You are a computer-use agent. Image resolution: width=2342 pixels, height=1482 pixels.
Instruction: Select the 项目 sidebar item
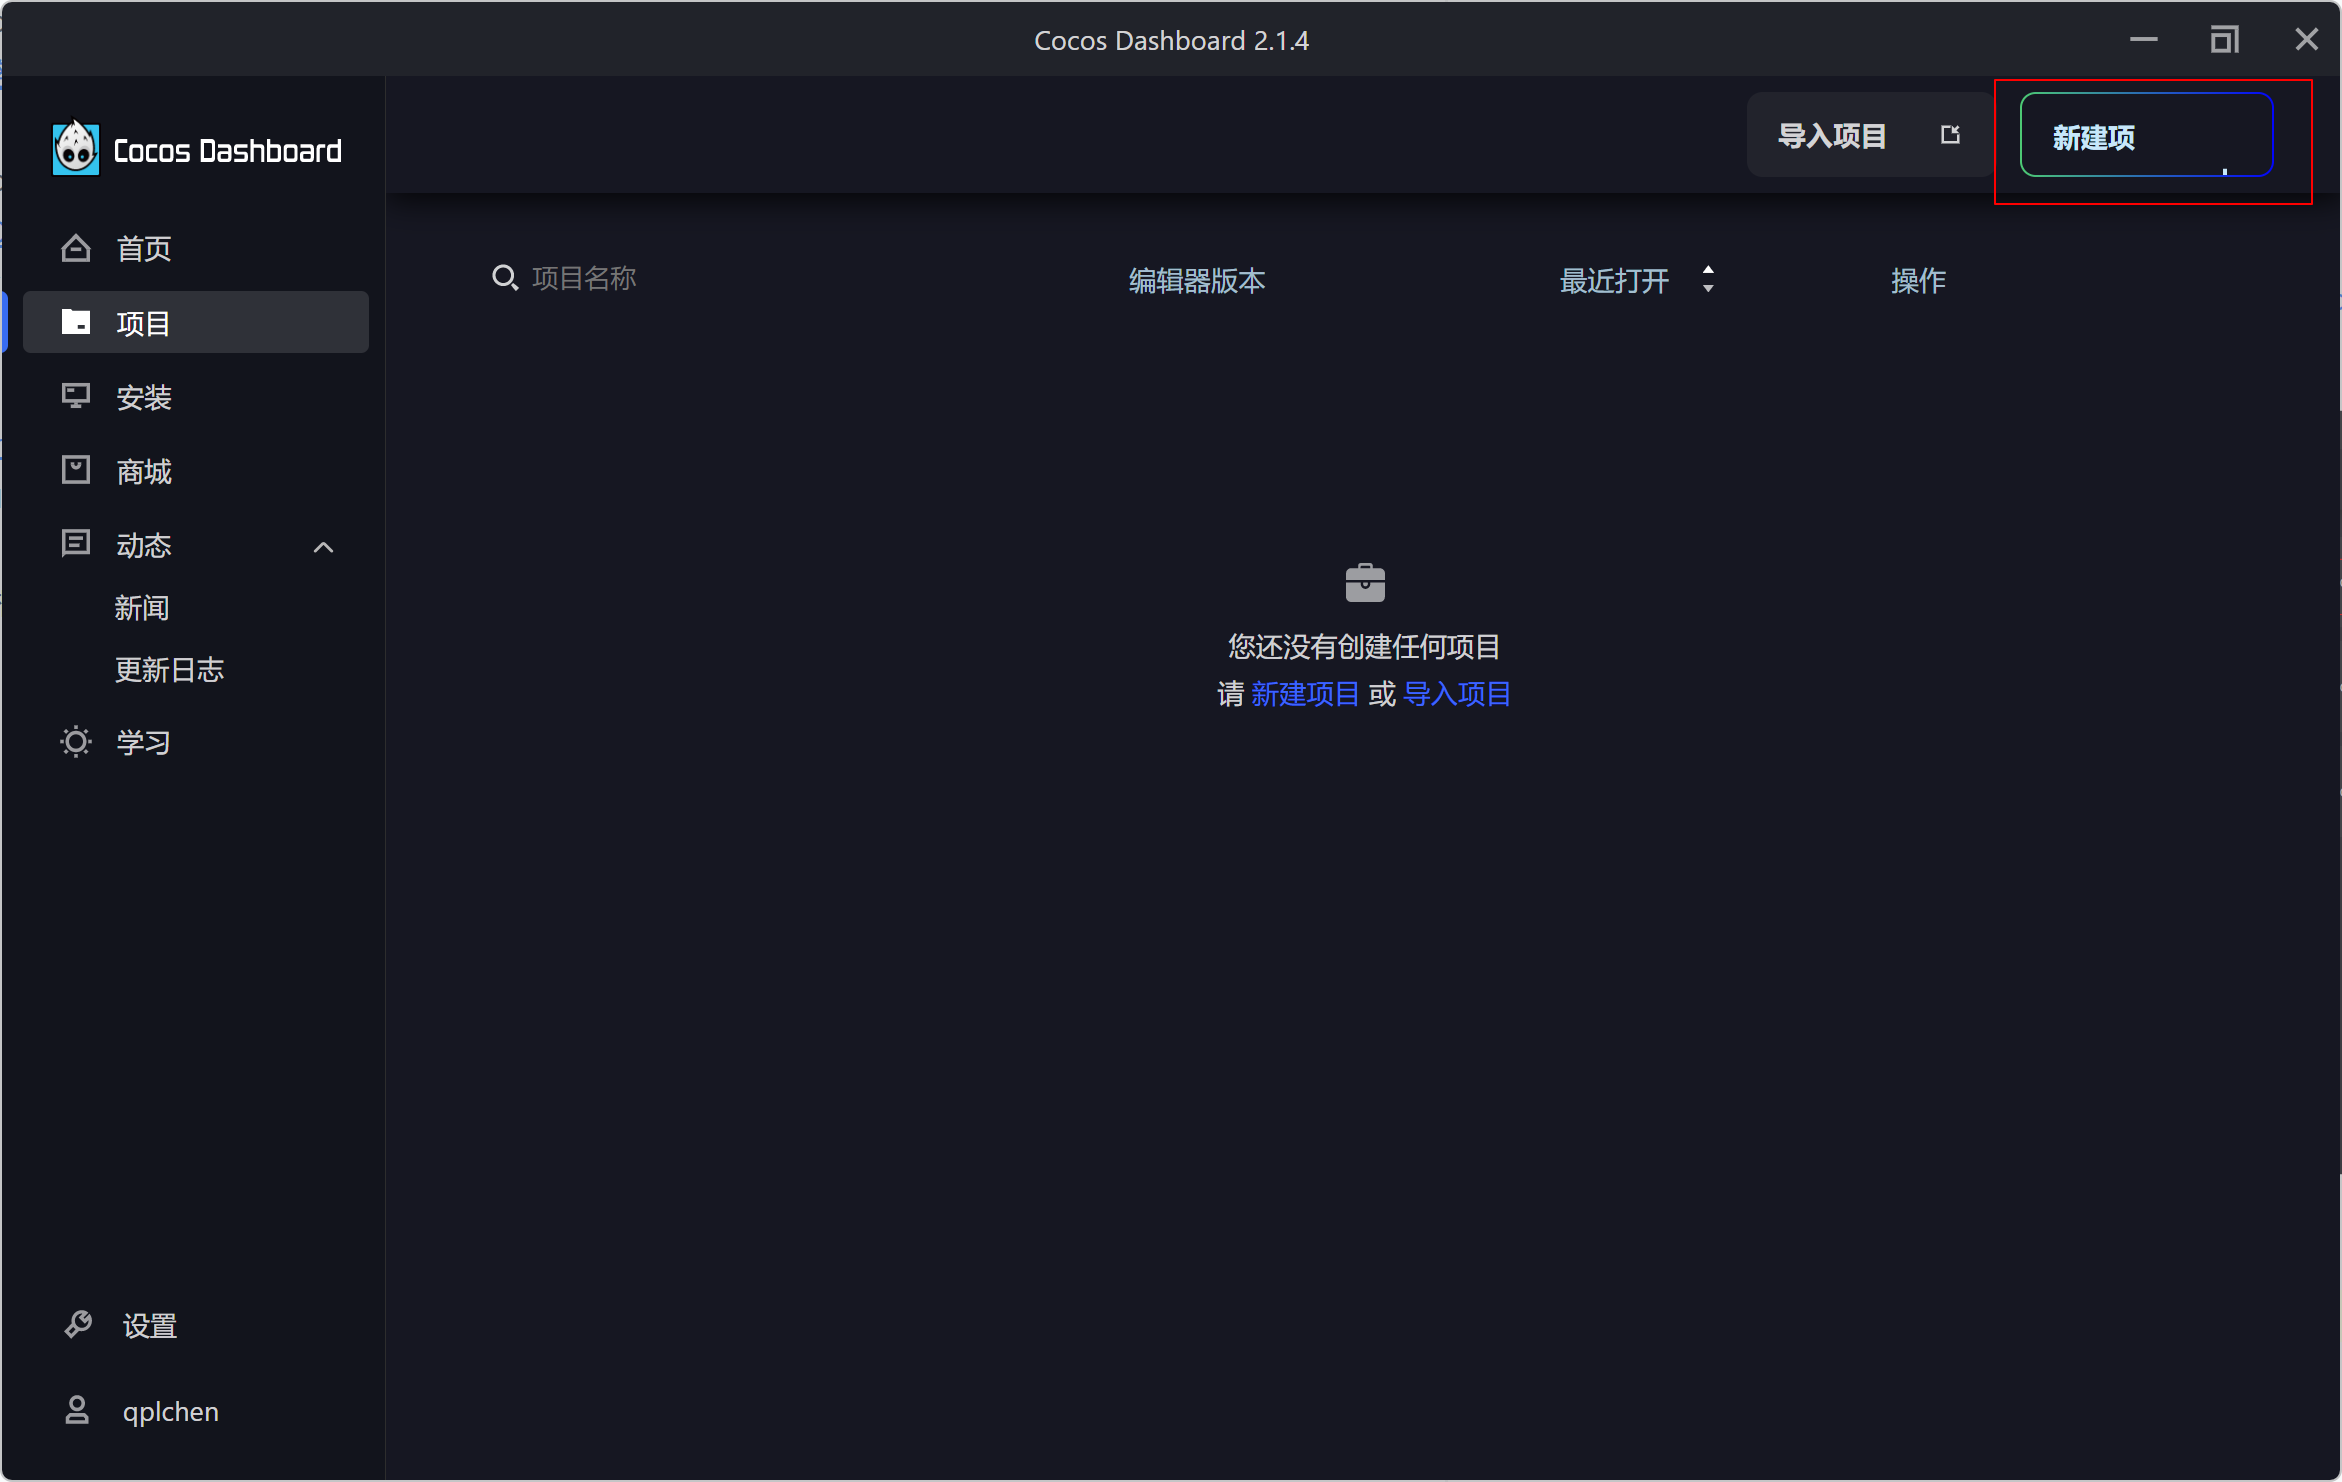tap(196, 322)
